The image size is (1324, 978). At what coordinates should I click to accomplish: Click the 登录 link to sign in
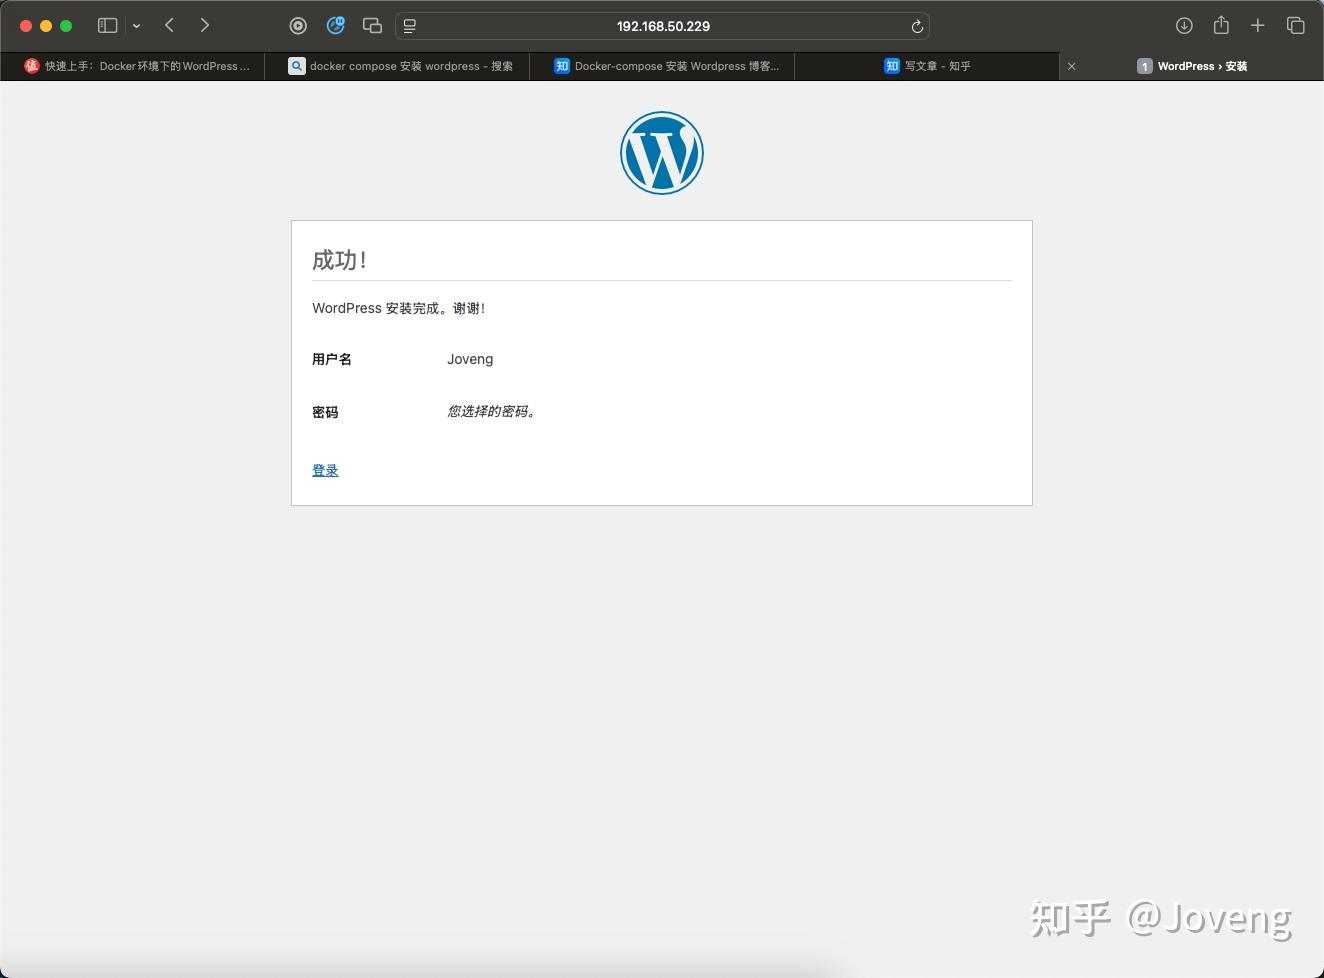pos(325,470)
